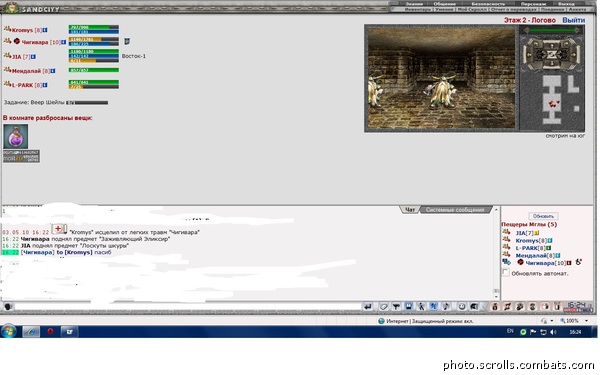Image resolution: width=600 pixels, height=375 pixels.
Task: Send the chat message with the enter arrow
Action: [368, 307]
